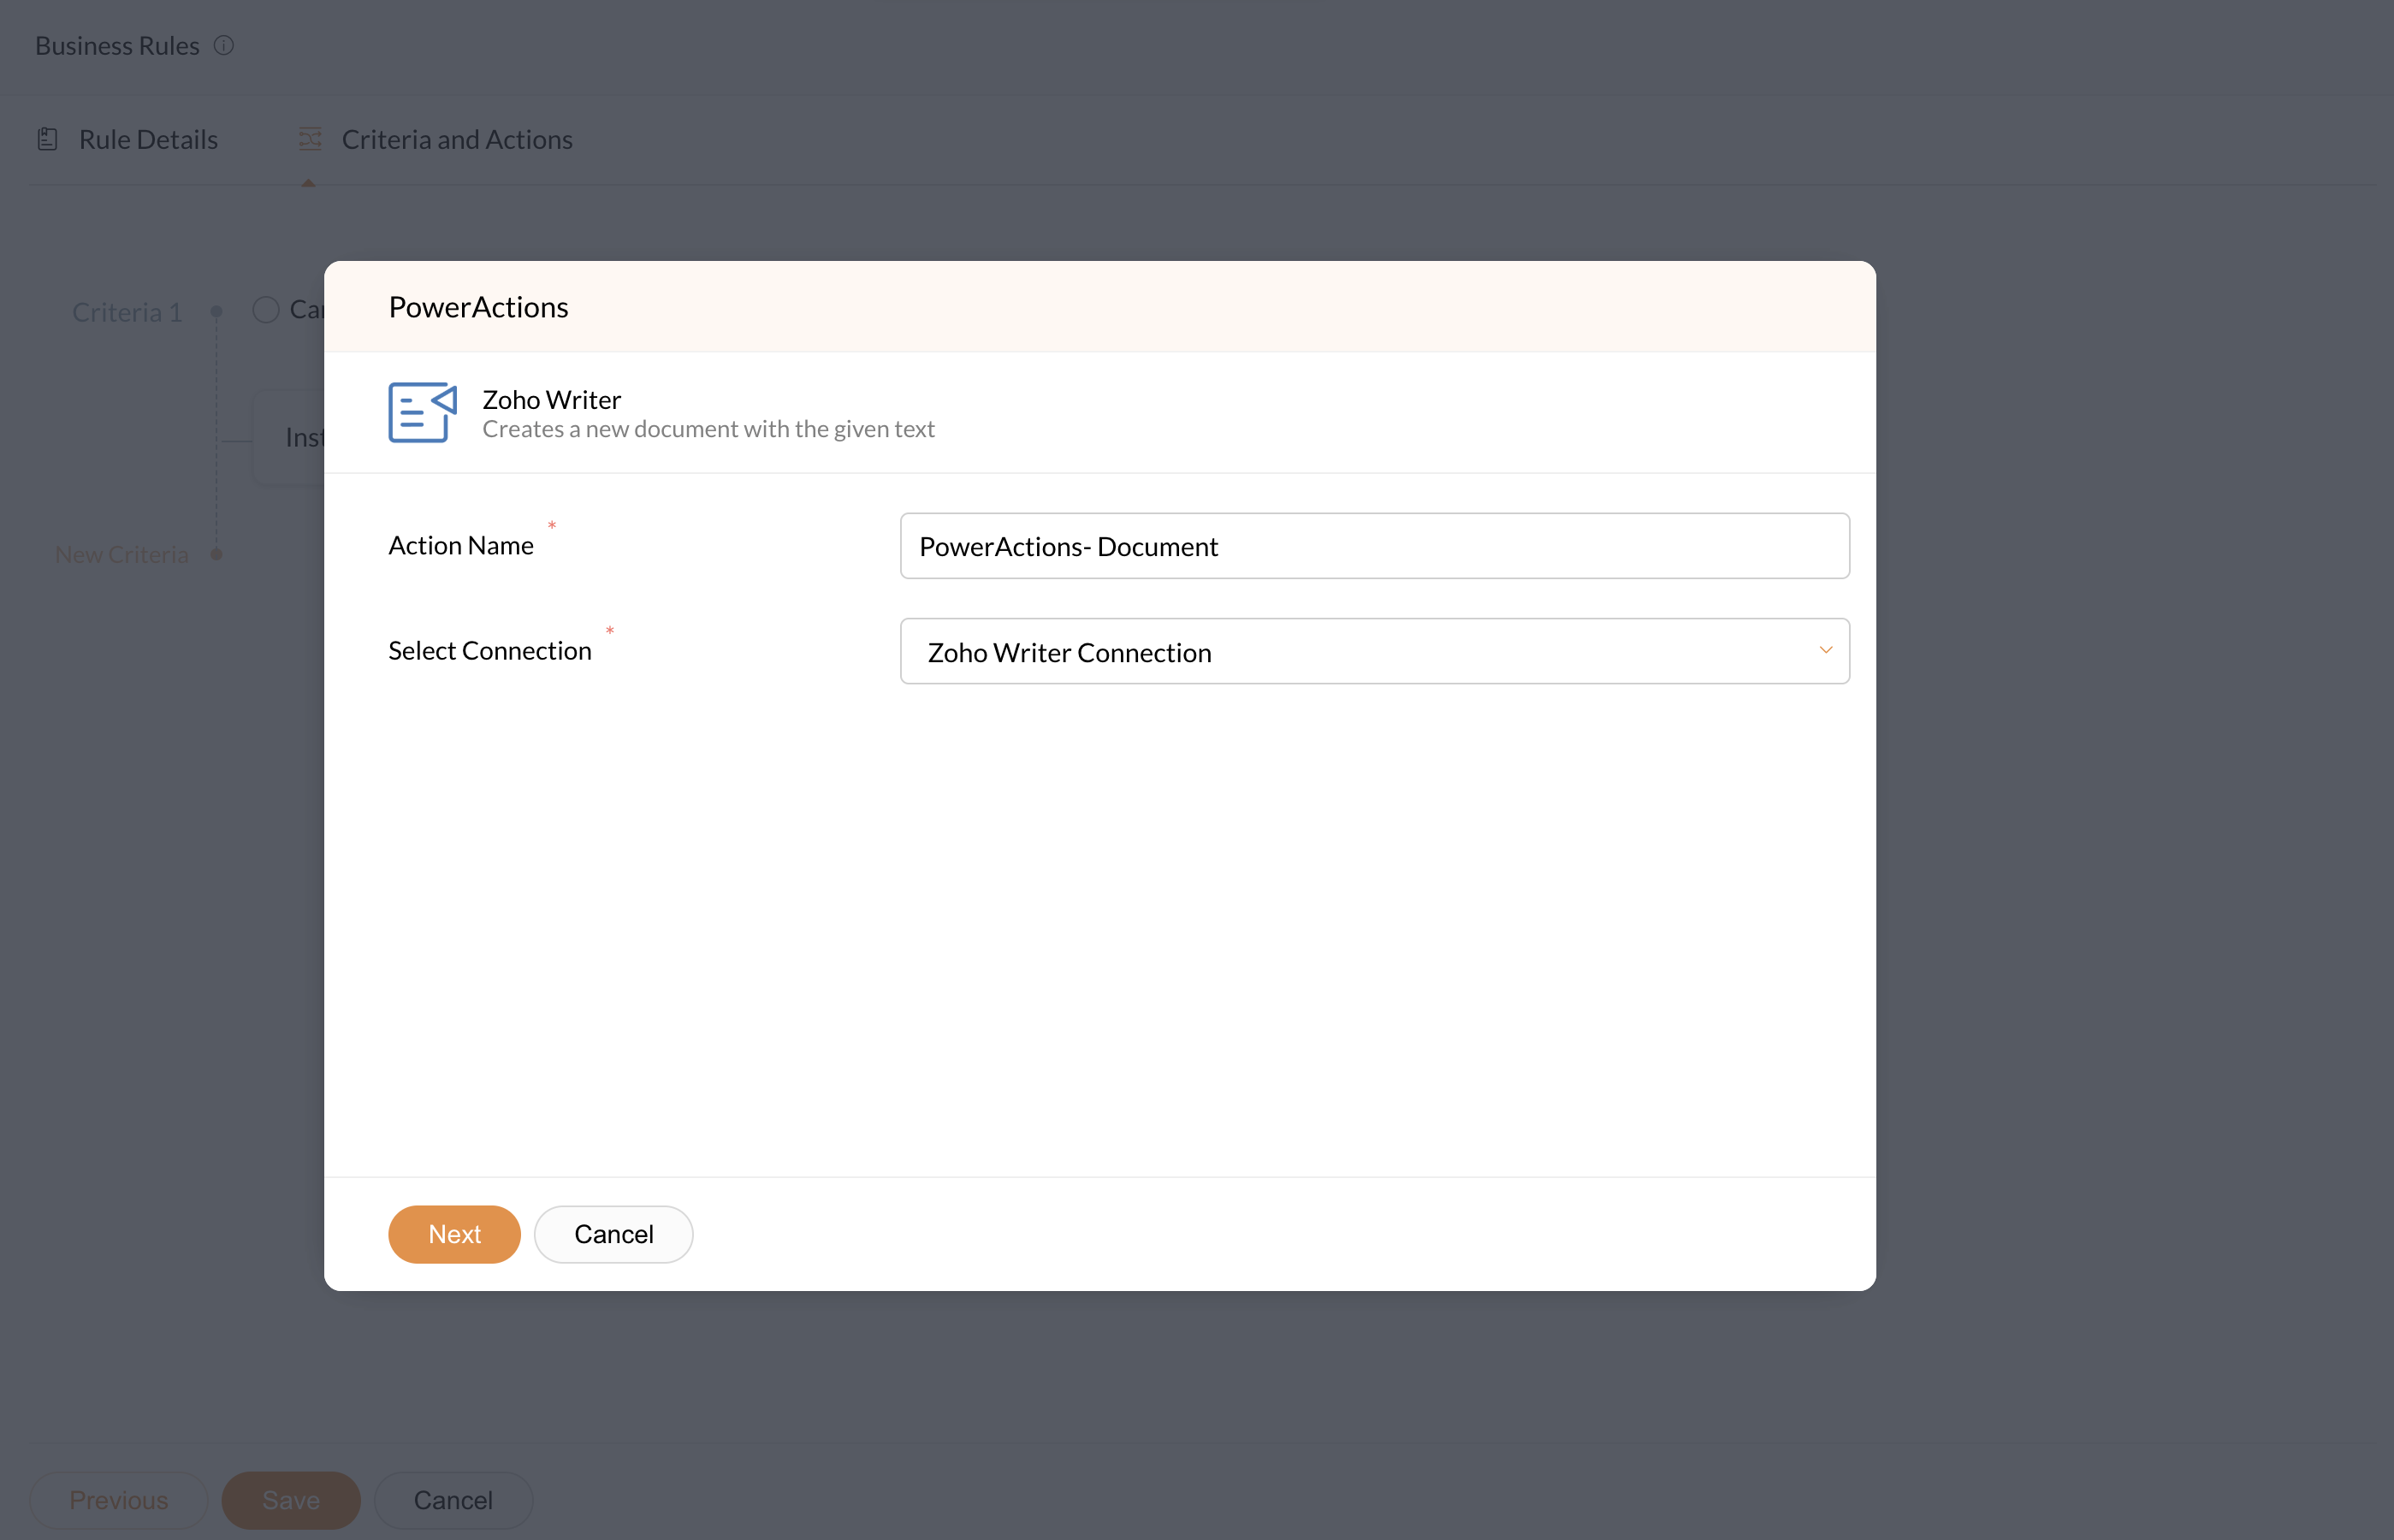This screenshot has height=1540, width=2394.
Task: Switch to Criteria and Actions tab
Action: (456, 140)
